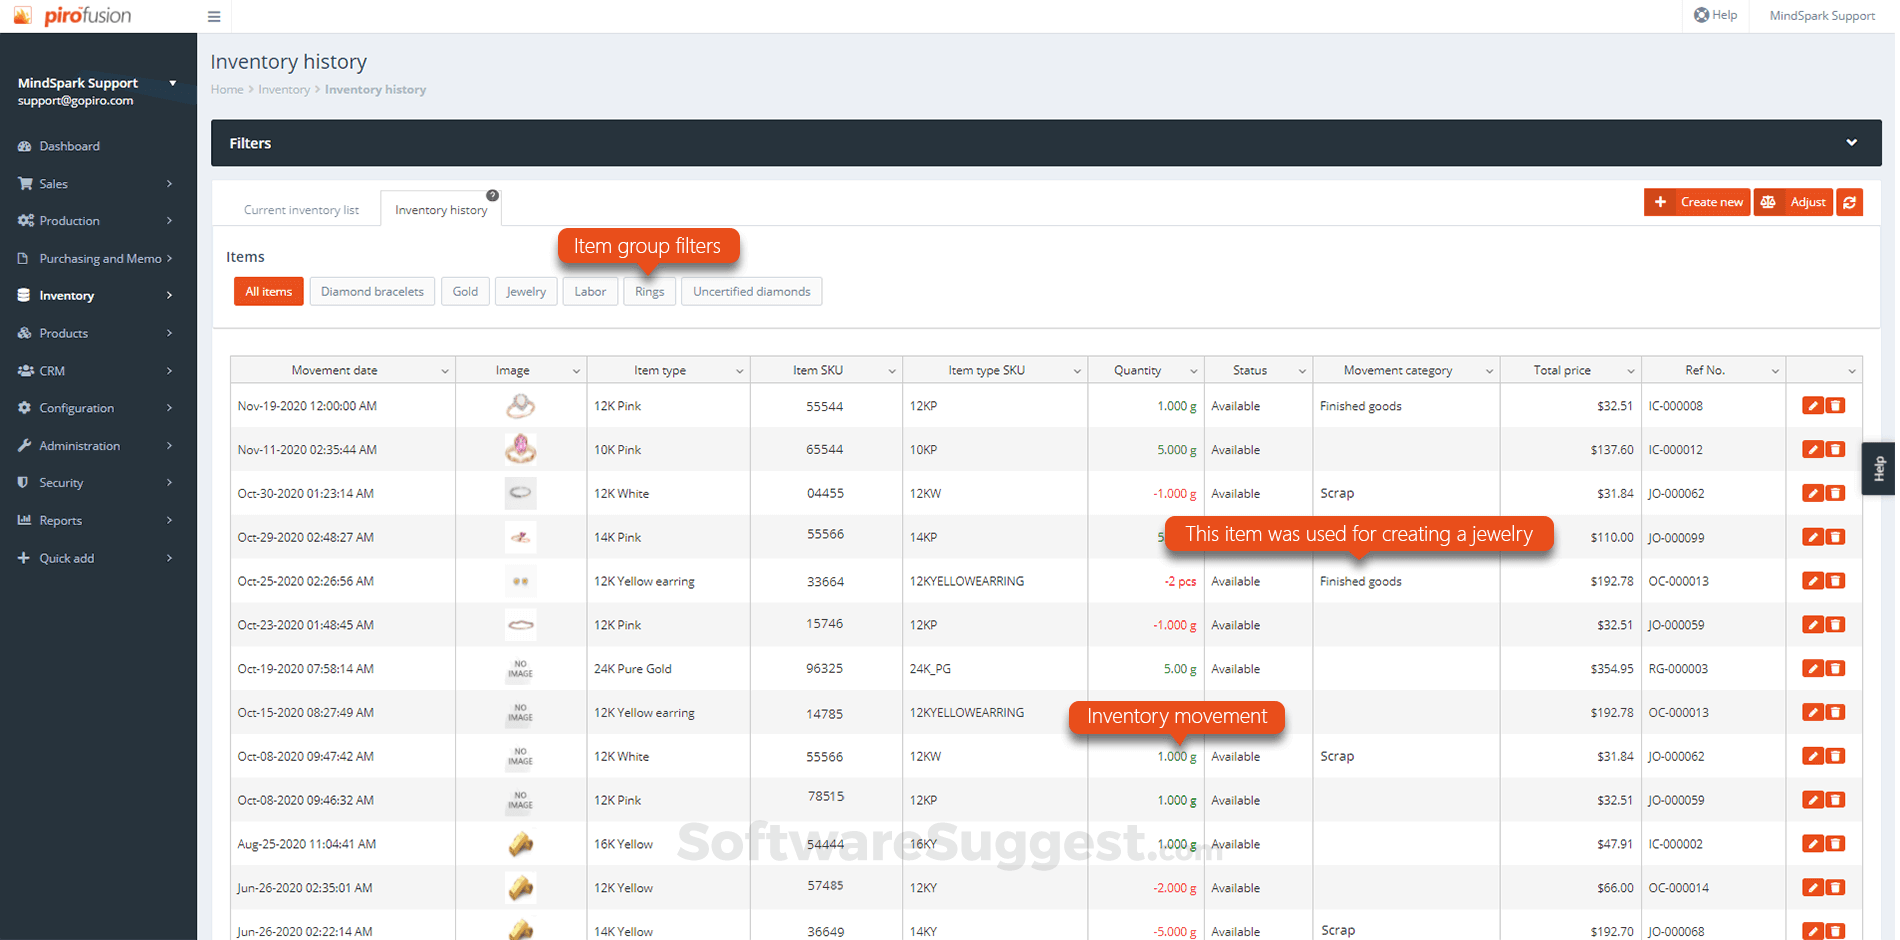
Task: Enable the Rings item group filter
Action: [649, 291]
